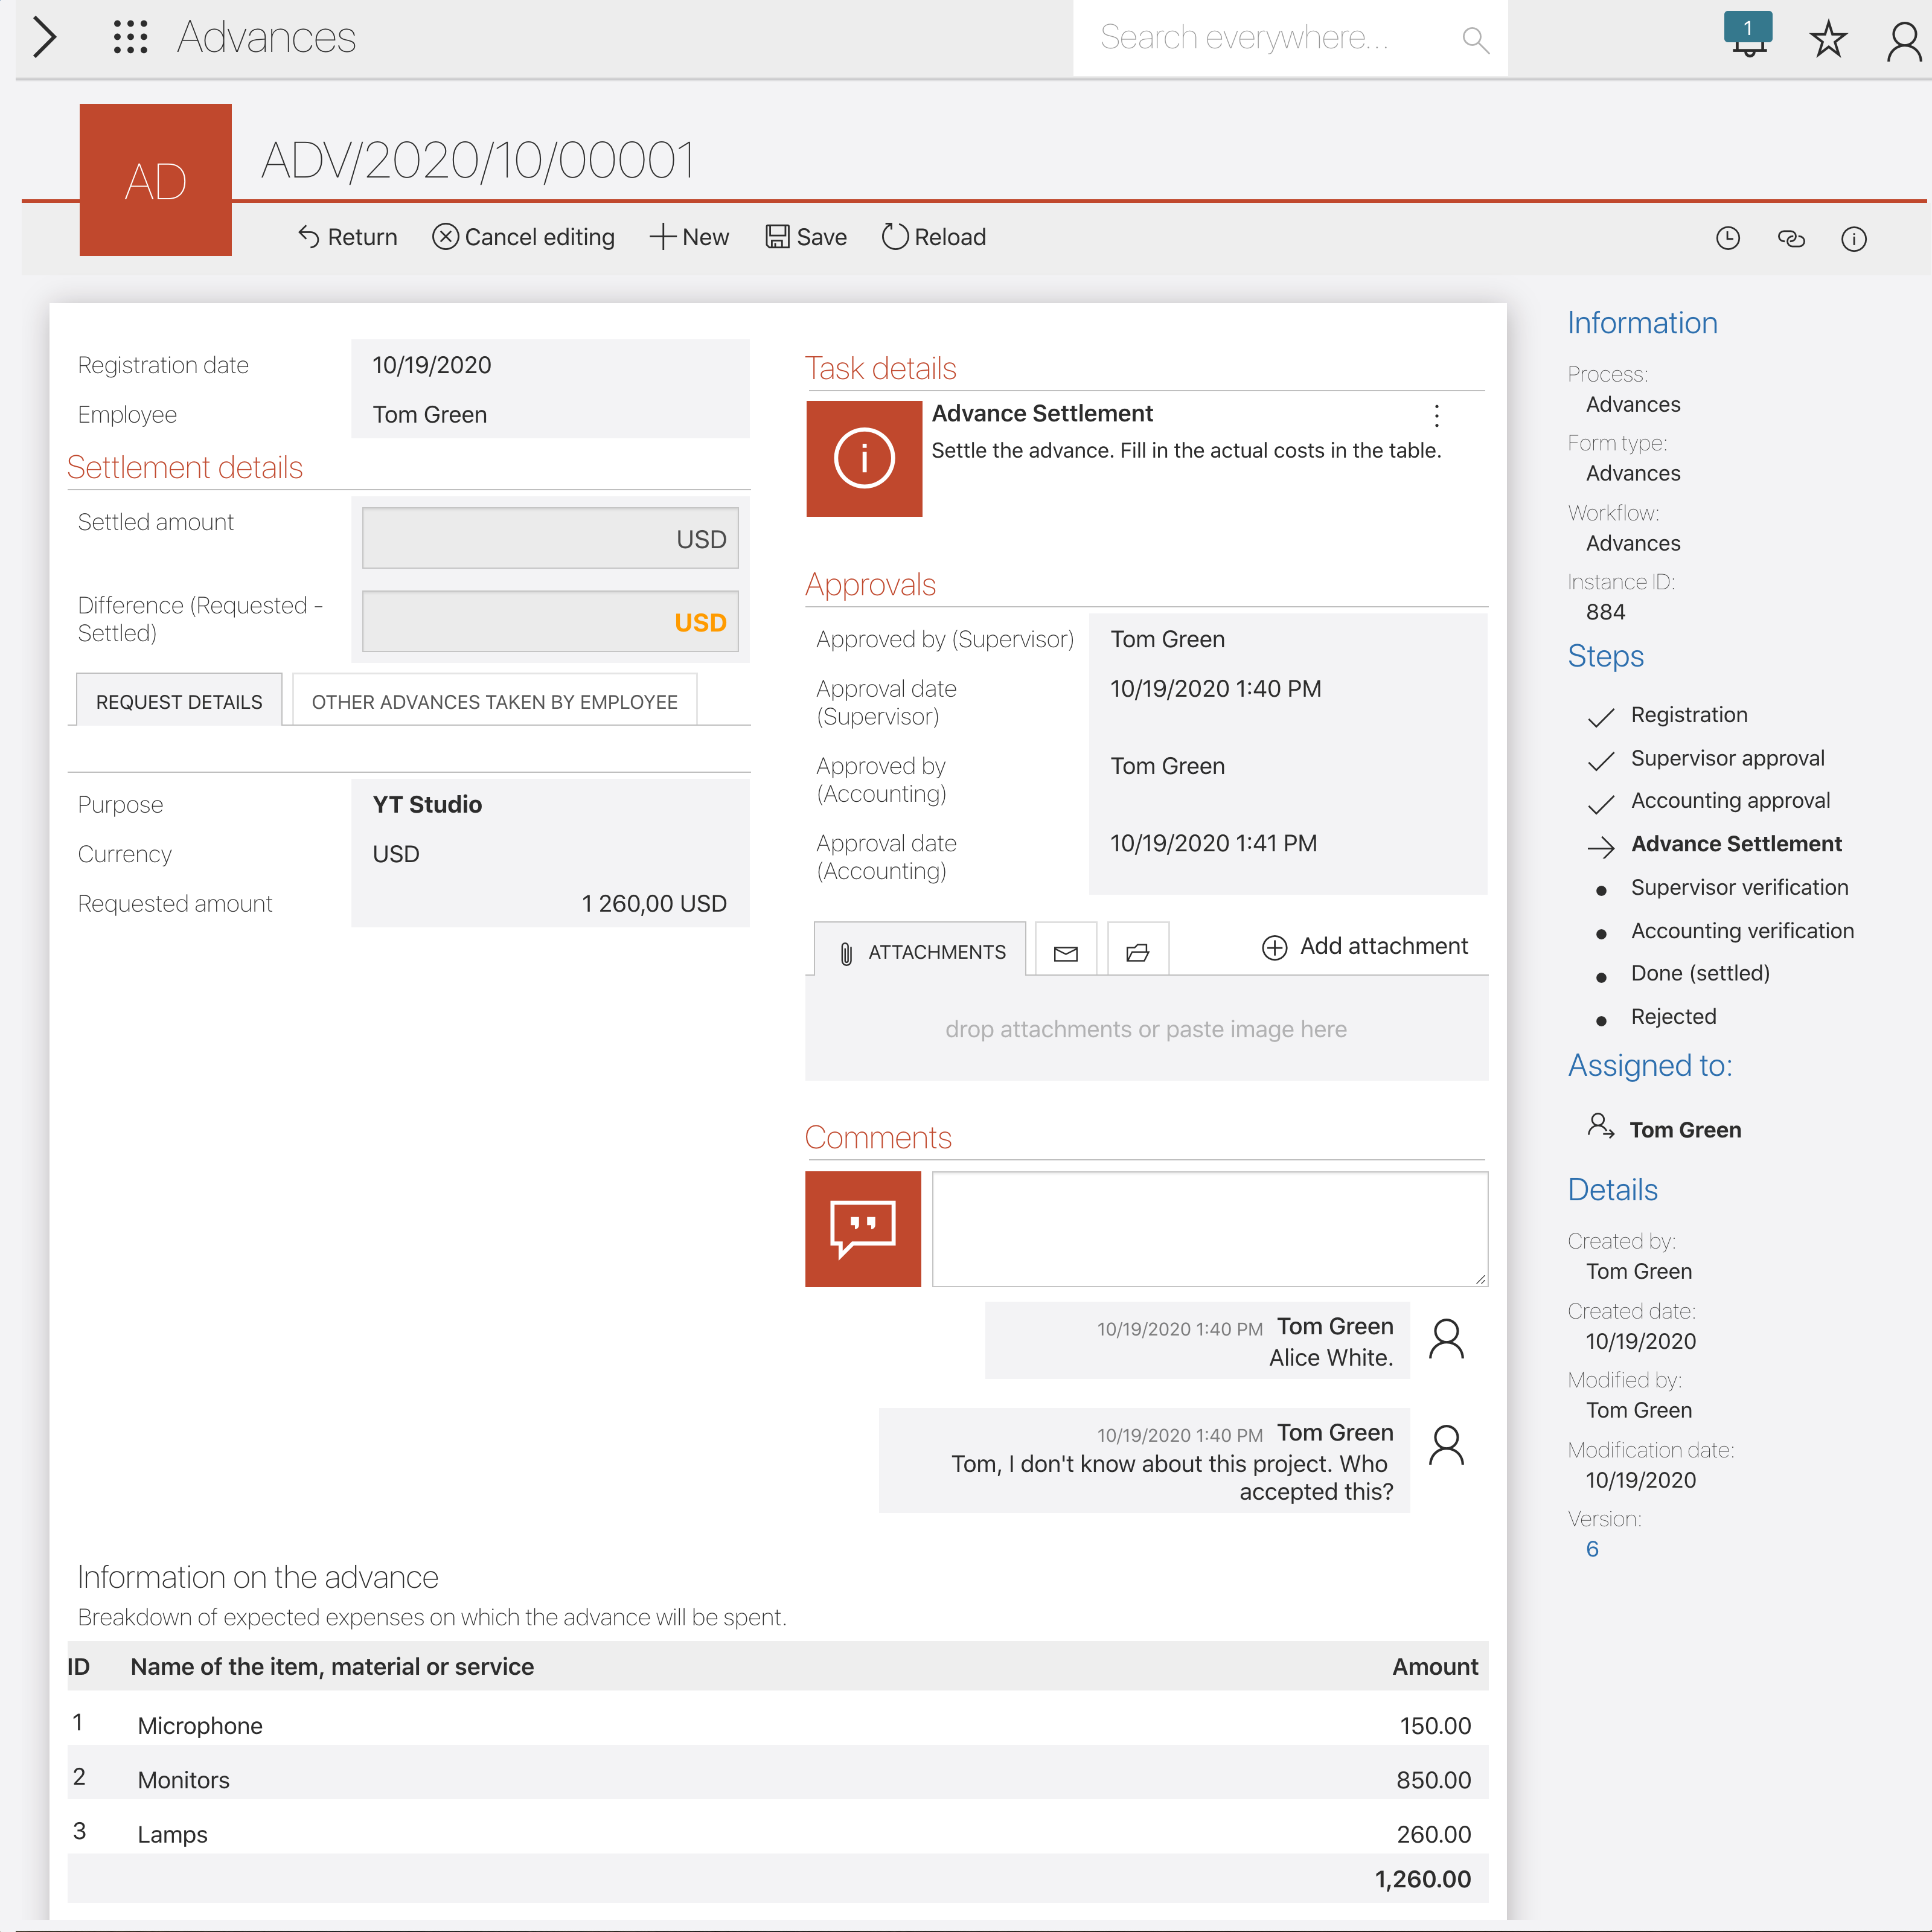Toggle the information panel icon
The width and height of the screenshot is (1932, 1932).
(x=1853, y=238)
